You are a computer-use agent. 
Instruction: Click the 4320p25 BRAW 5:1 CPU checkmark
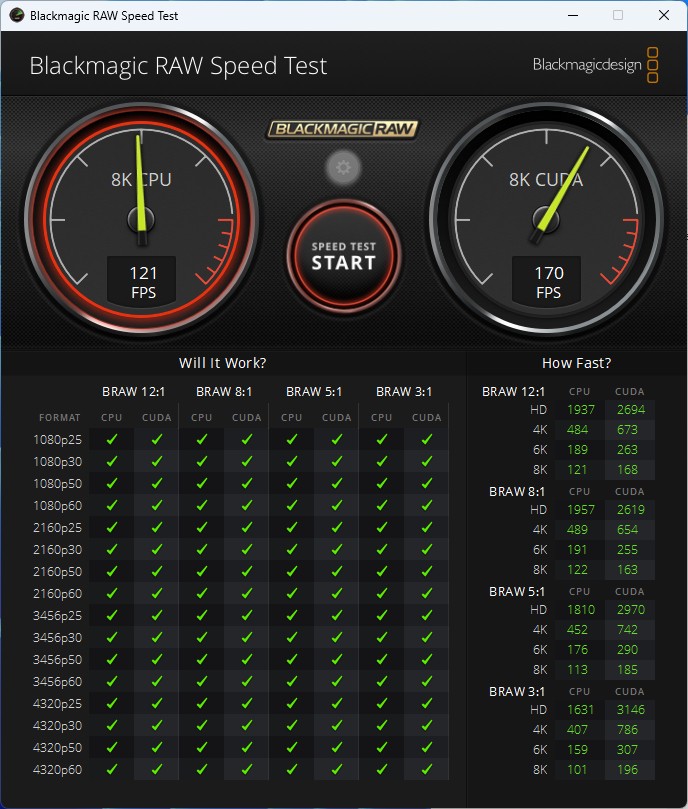coord(292,703)
